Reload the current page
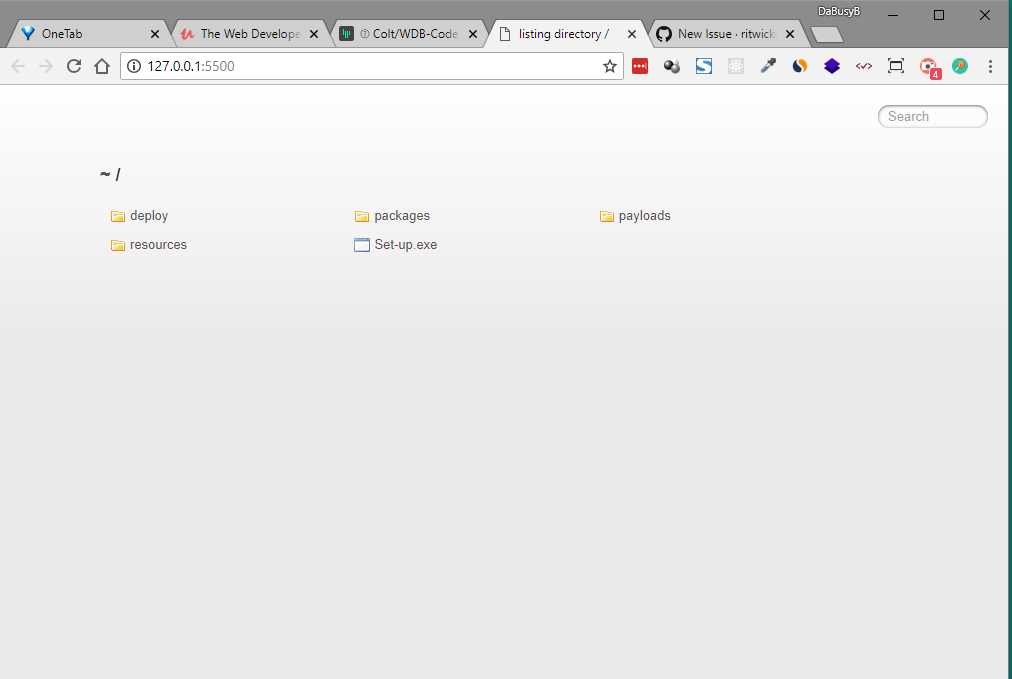Image resolution: width=1012 pixels, height=679 pixels. [x=74, y=66]
